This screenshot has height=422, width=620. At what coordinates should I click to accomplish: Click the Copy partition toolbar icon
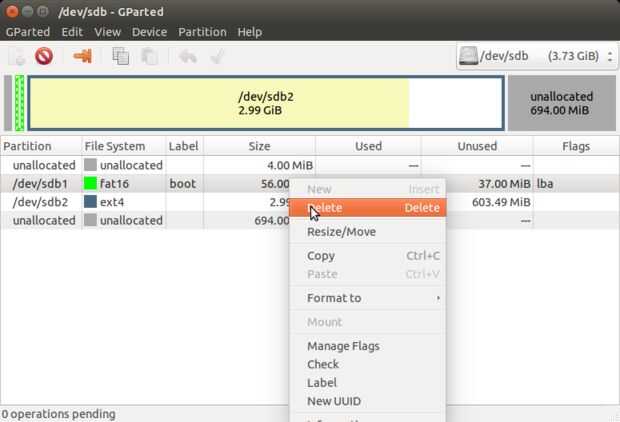(120, 56)
